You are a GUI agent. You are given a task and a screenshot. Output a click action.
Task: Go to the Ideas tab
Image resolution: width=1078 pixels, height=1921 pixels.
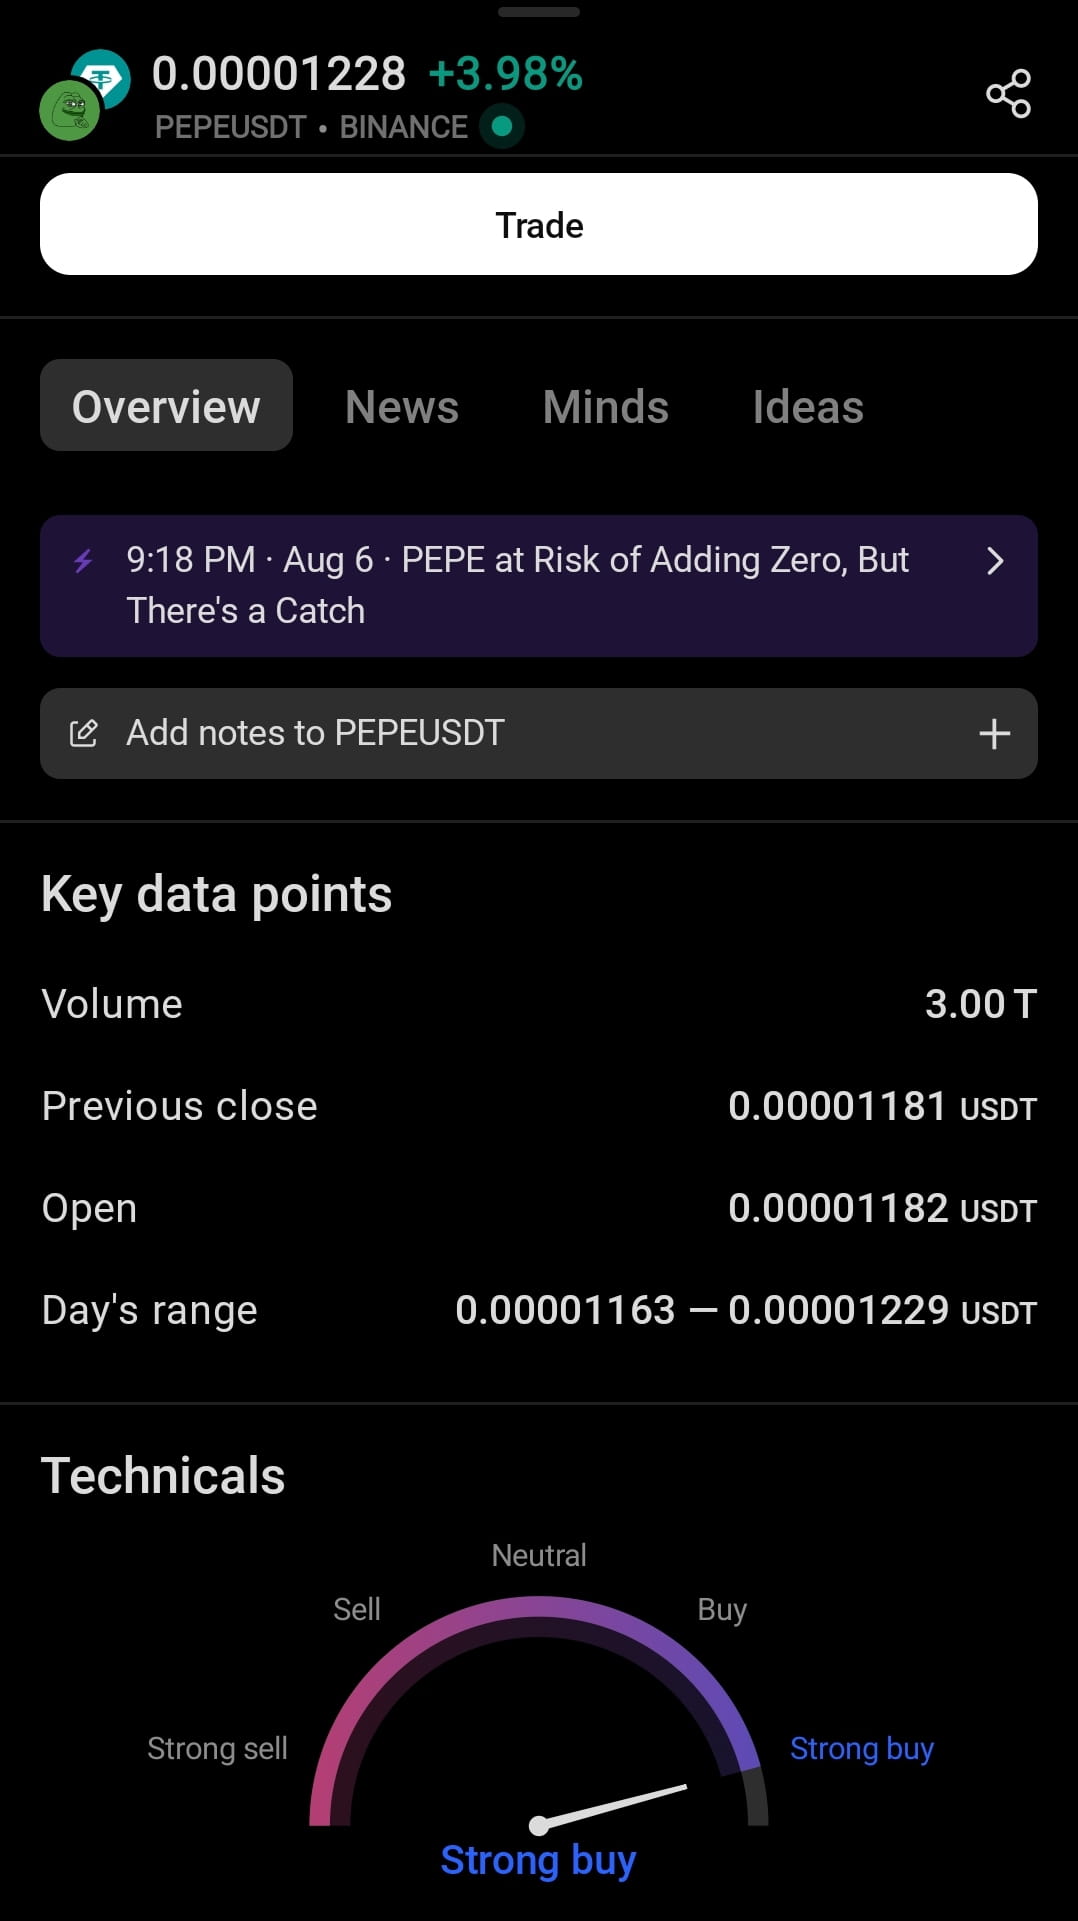(x=808, y=407)
